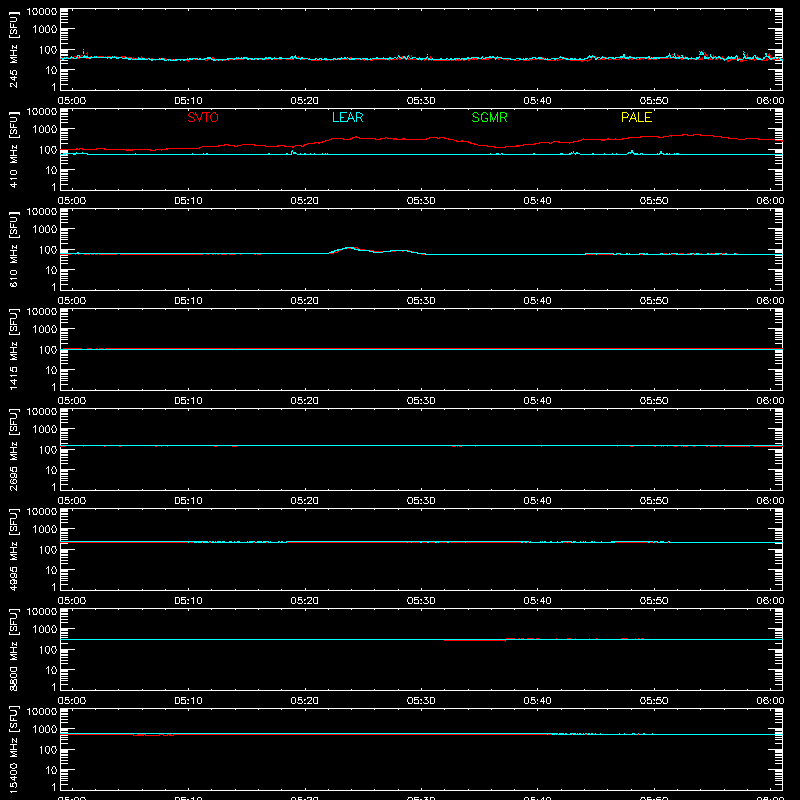This screenshot has height=800, width=800.
Task: Click 05:20 tick label under 610 MHz panel
Action: [x=305, y=301]
